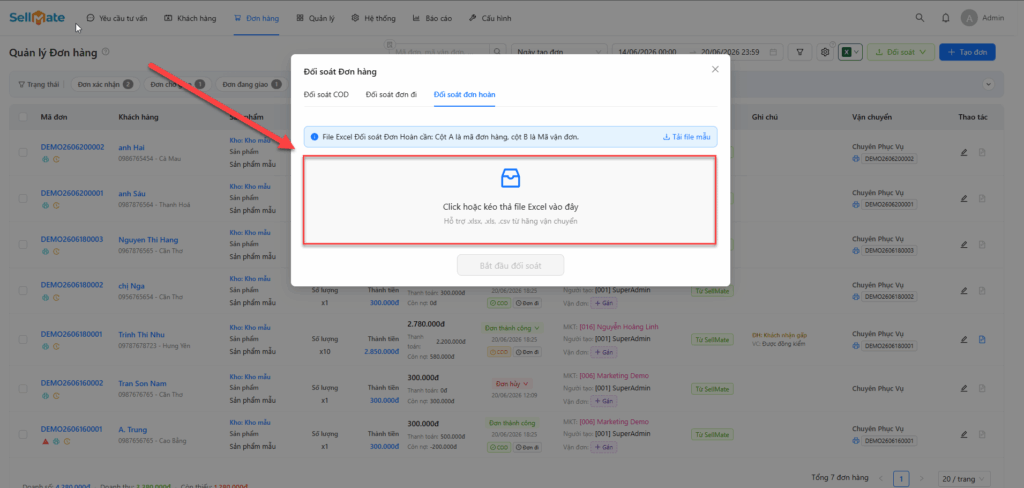1024x488 pixels.
Task: Select the Đối soát đơn hoàn tab
Action: 464,95
